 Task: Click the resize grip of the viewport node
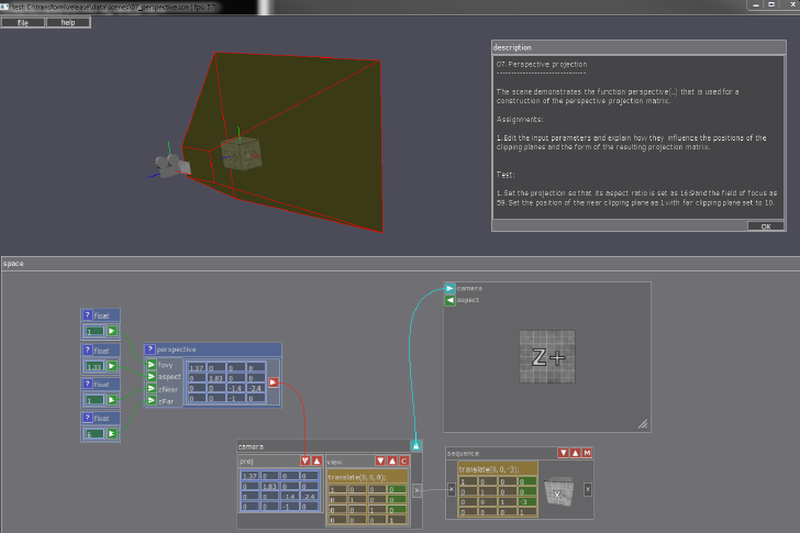tap(643, 424)
